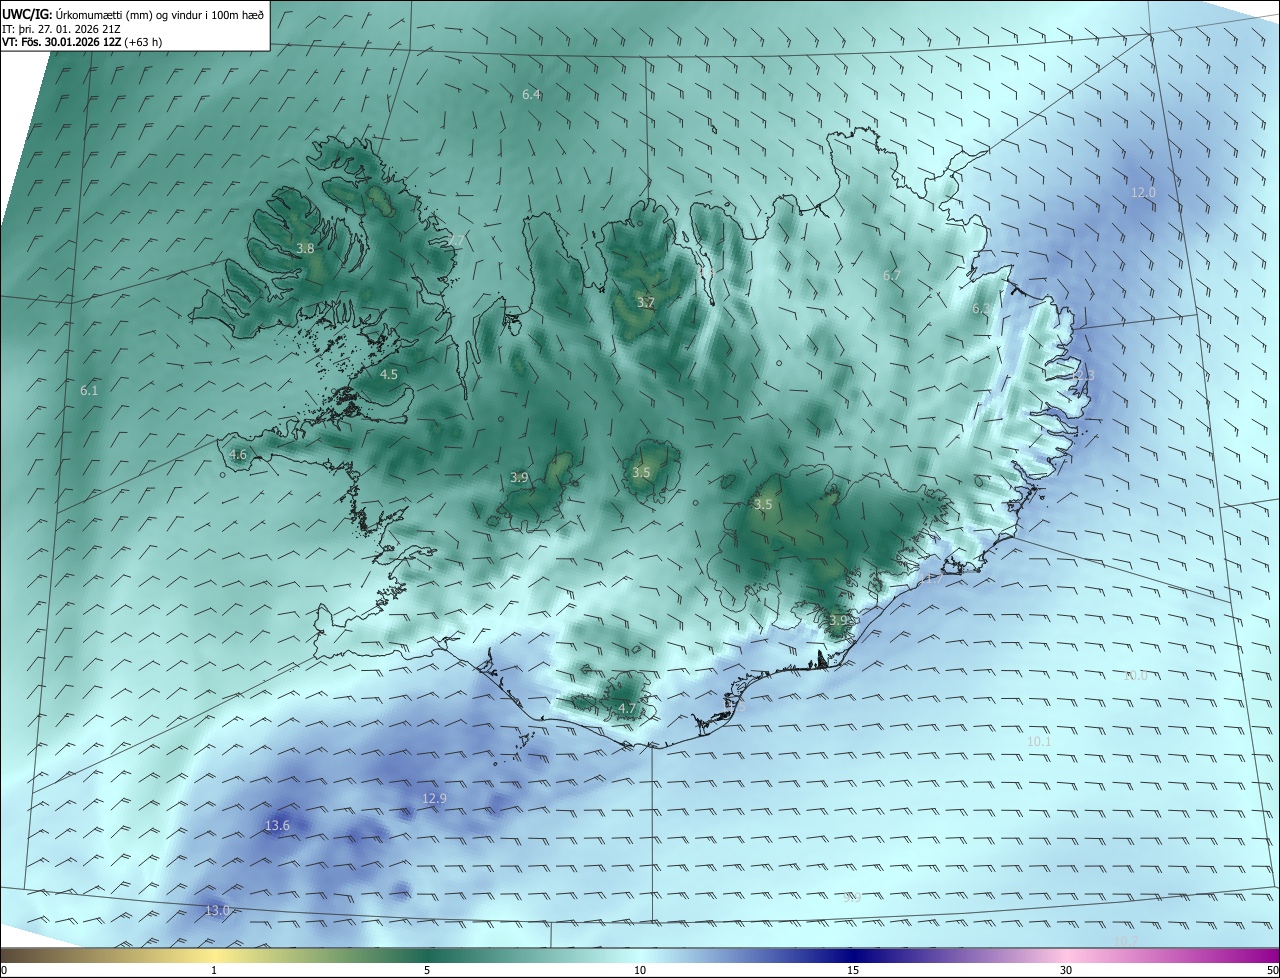Click the valid time line 'VT: Fös. 30.01.2026 12Z (+63 h)'
Screen dimensions: 1280x978
[83, 42]
